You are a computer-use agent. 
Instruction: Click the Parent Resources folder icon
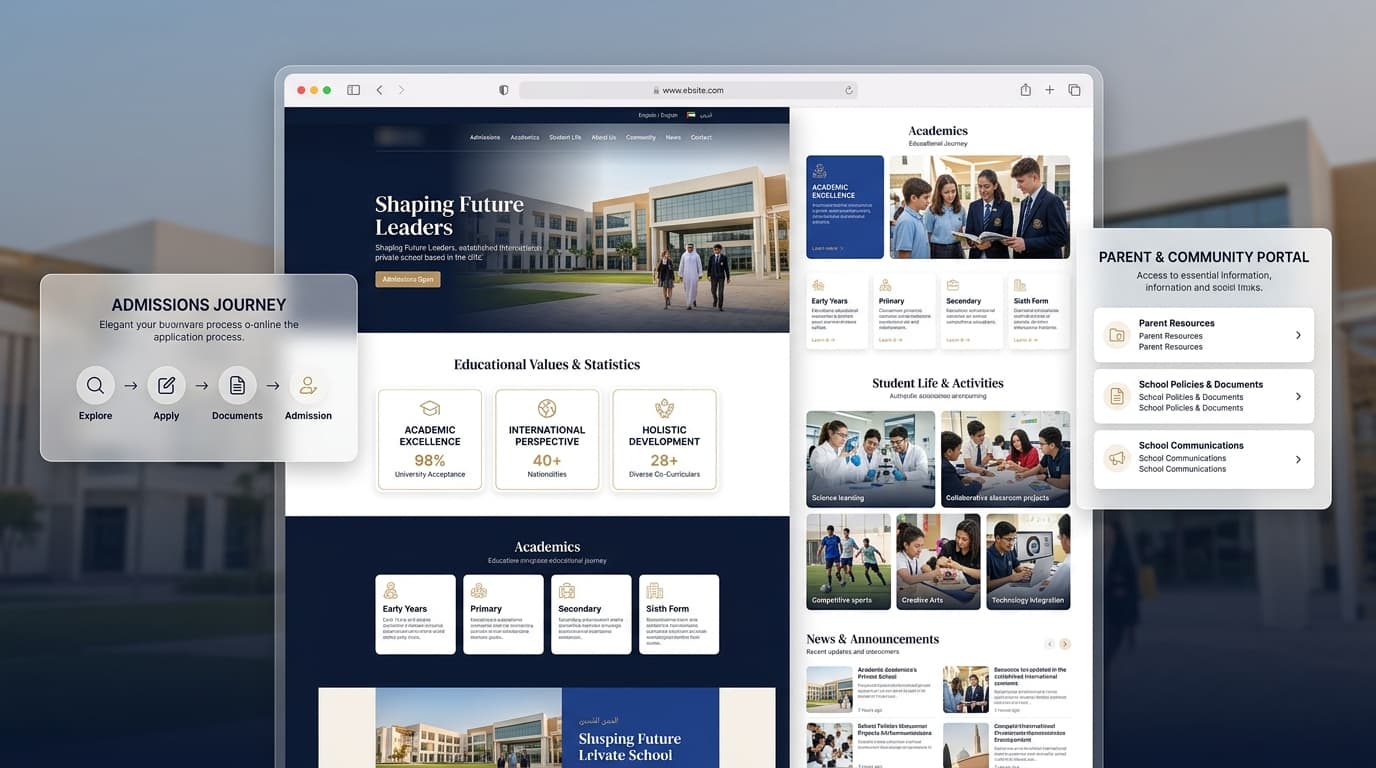1117,335
